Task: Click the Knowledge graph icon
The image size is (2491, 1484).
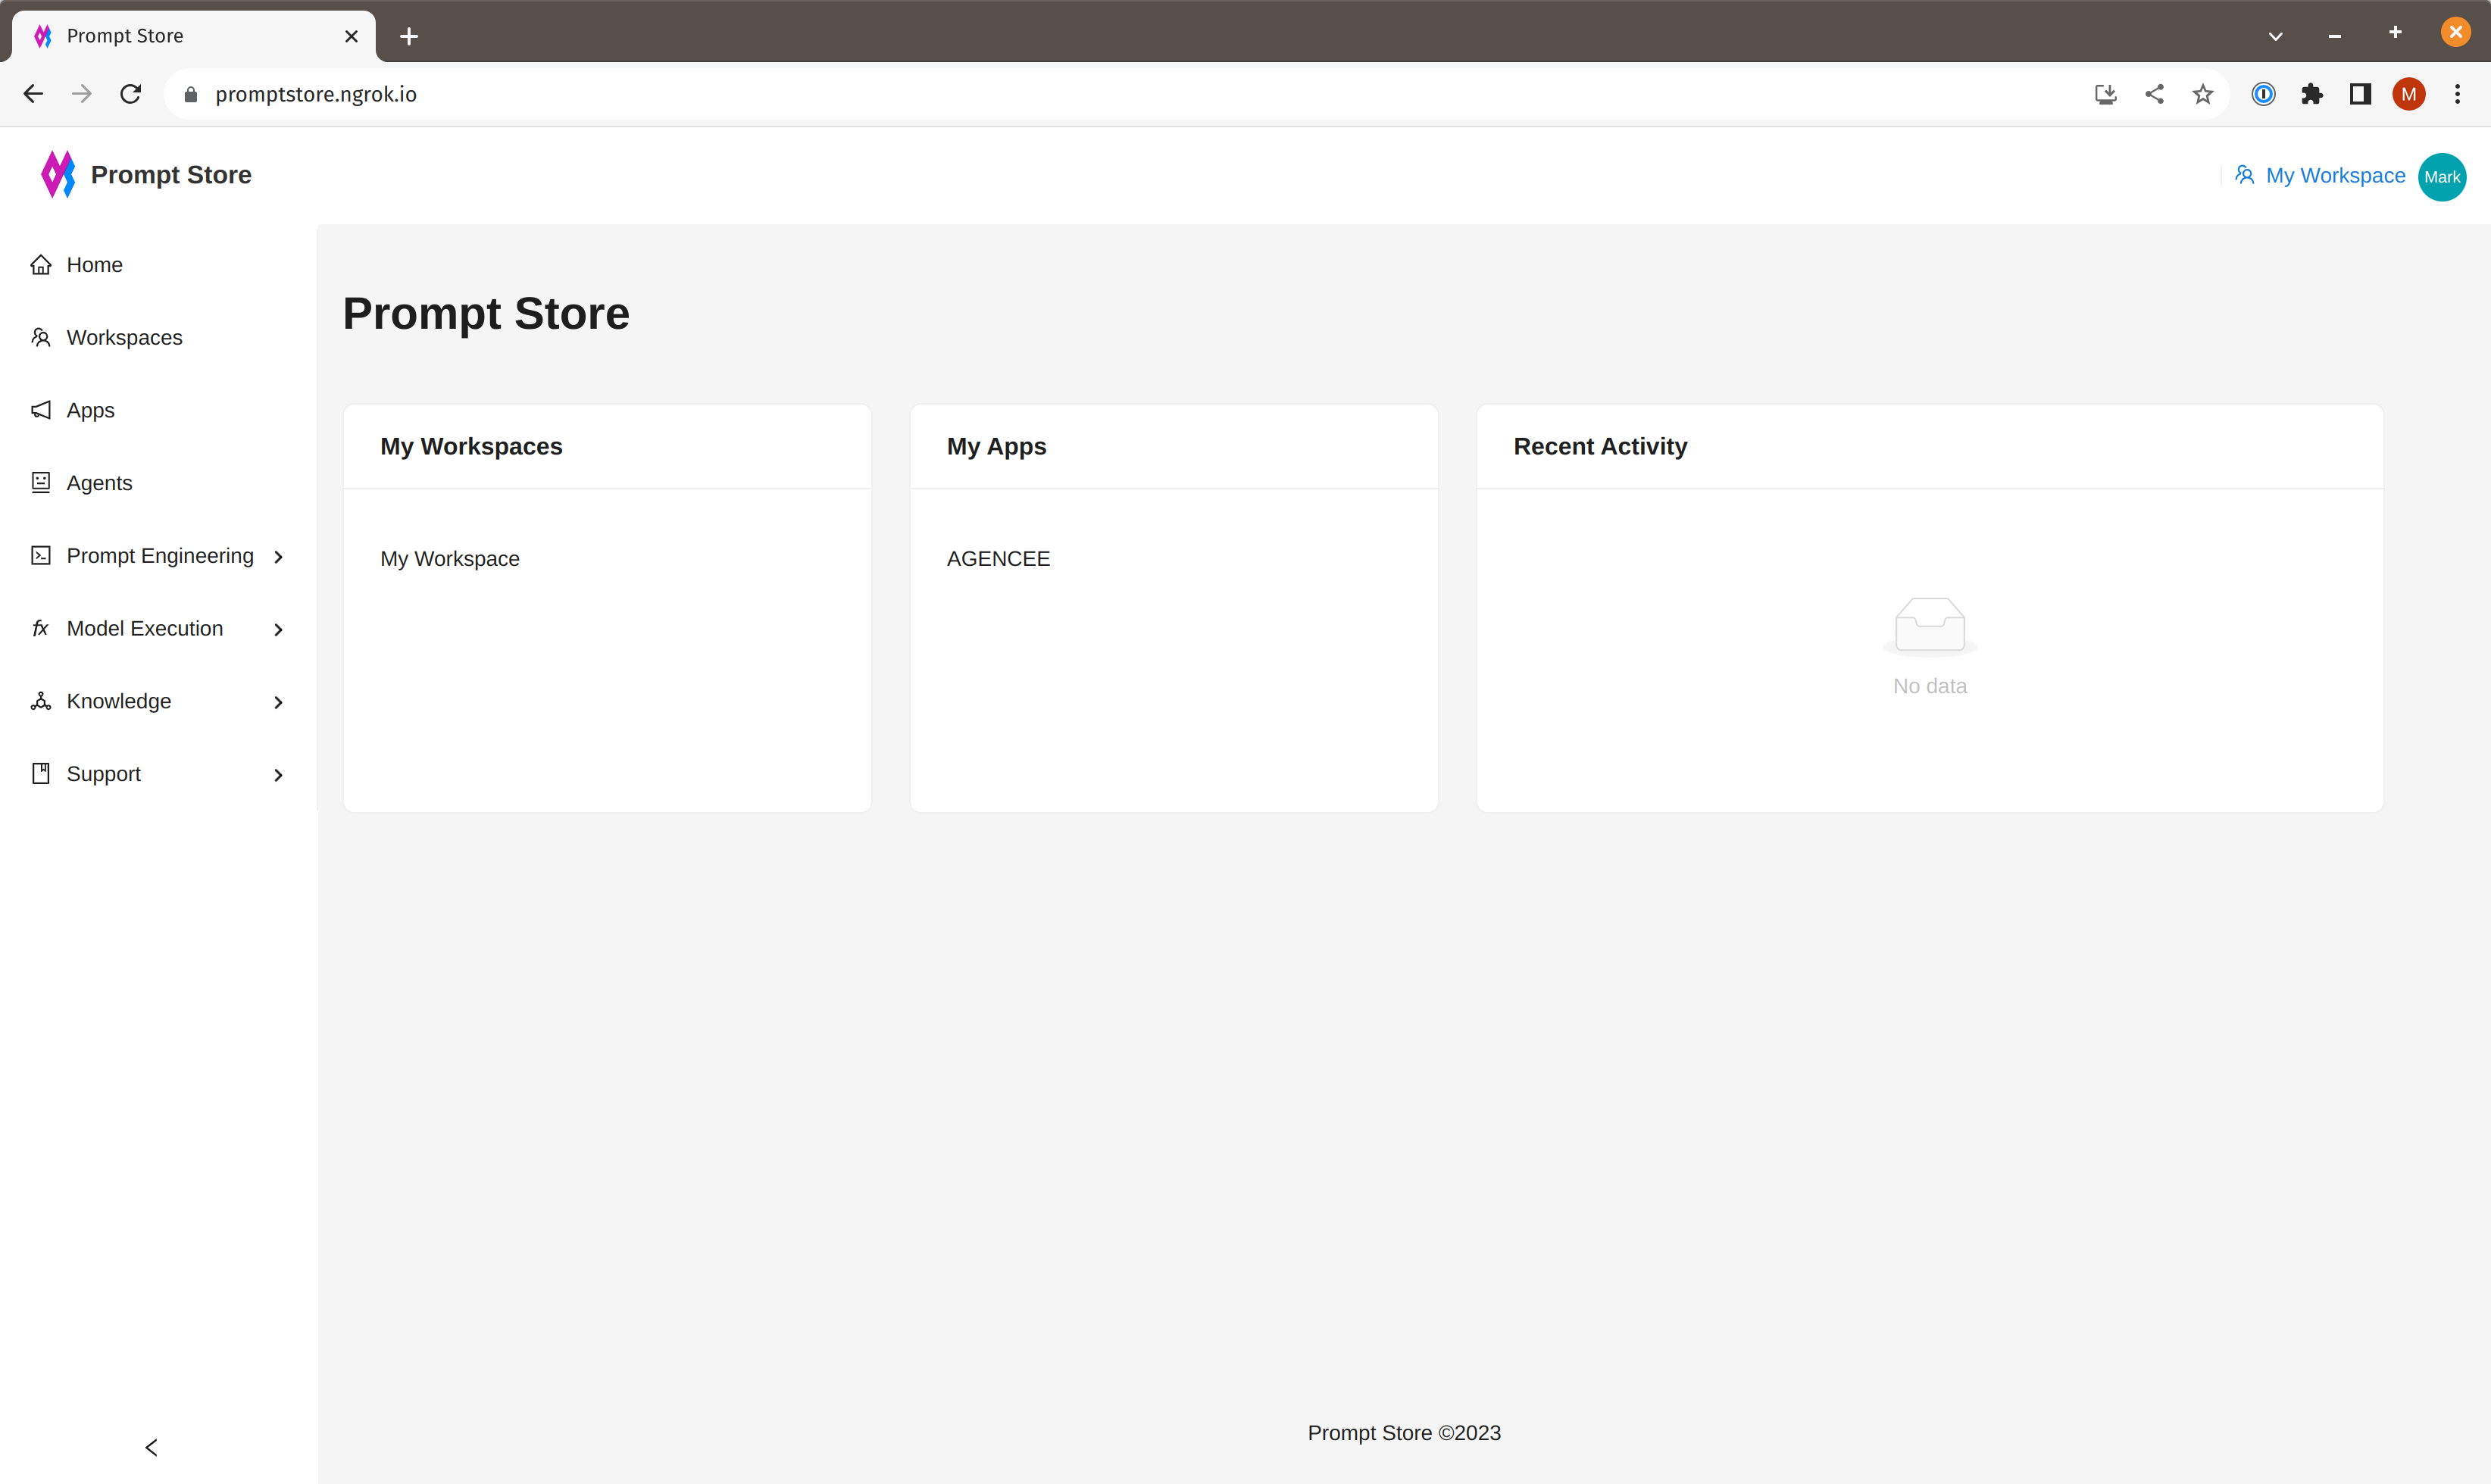Action: (41, 702)
